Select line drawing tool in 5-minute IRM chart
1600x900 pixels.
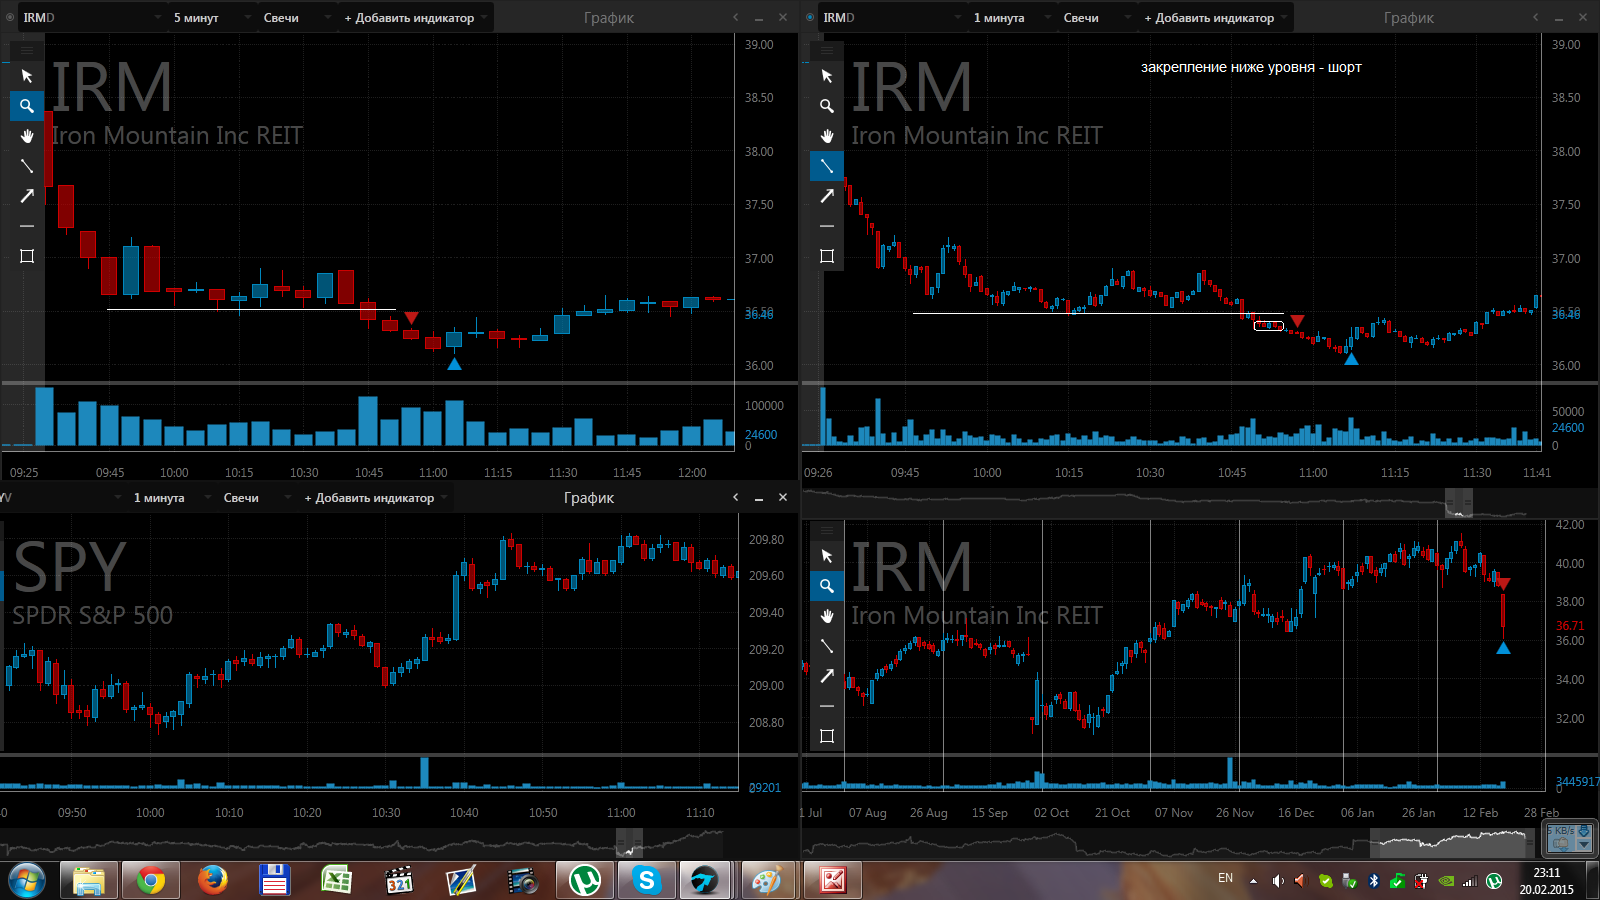click(x=27, y=166)
